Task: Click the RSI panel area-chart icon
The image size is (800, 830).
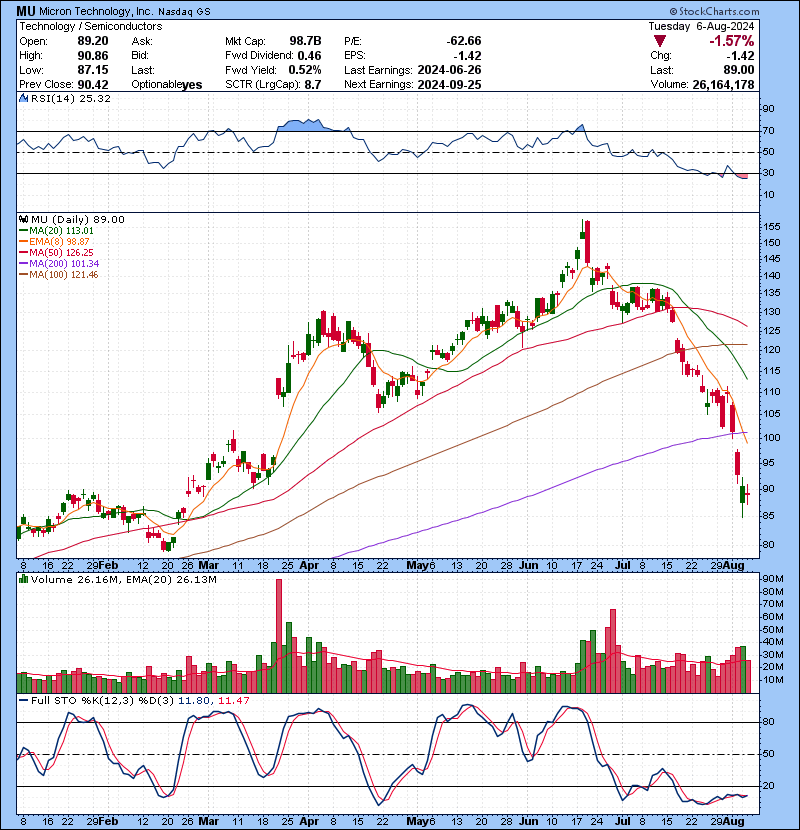Action: [23, 98]
